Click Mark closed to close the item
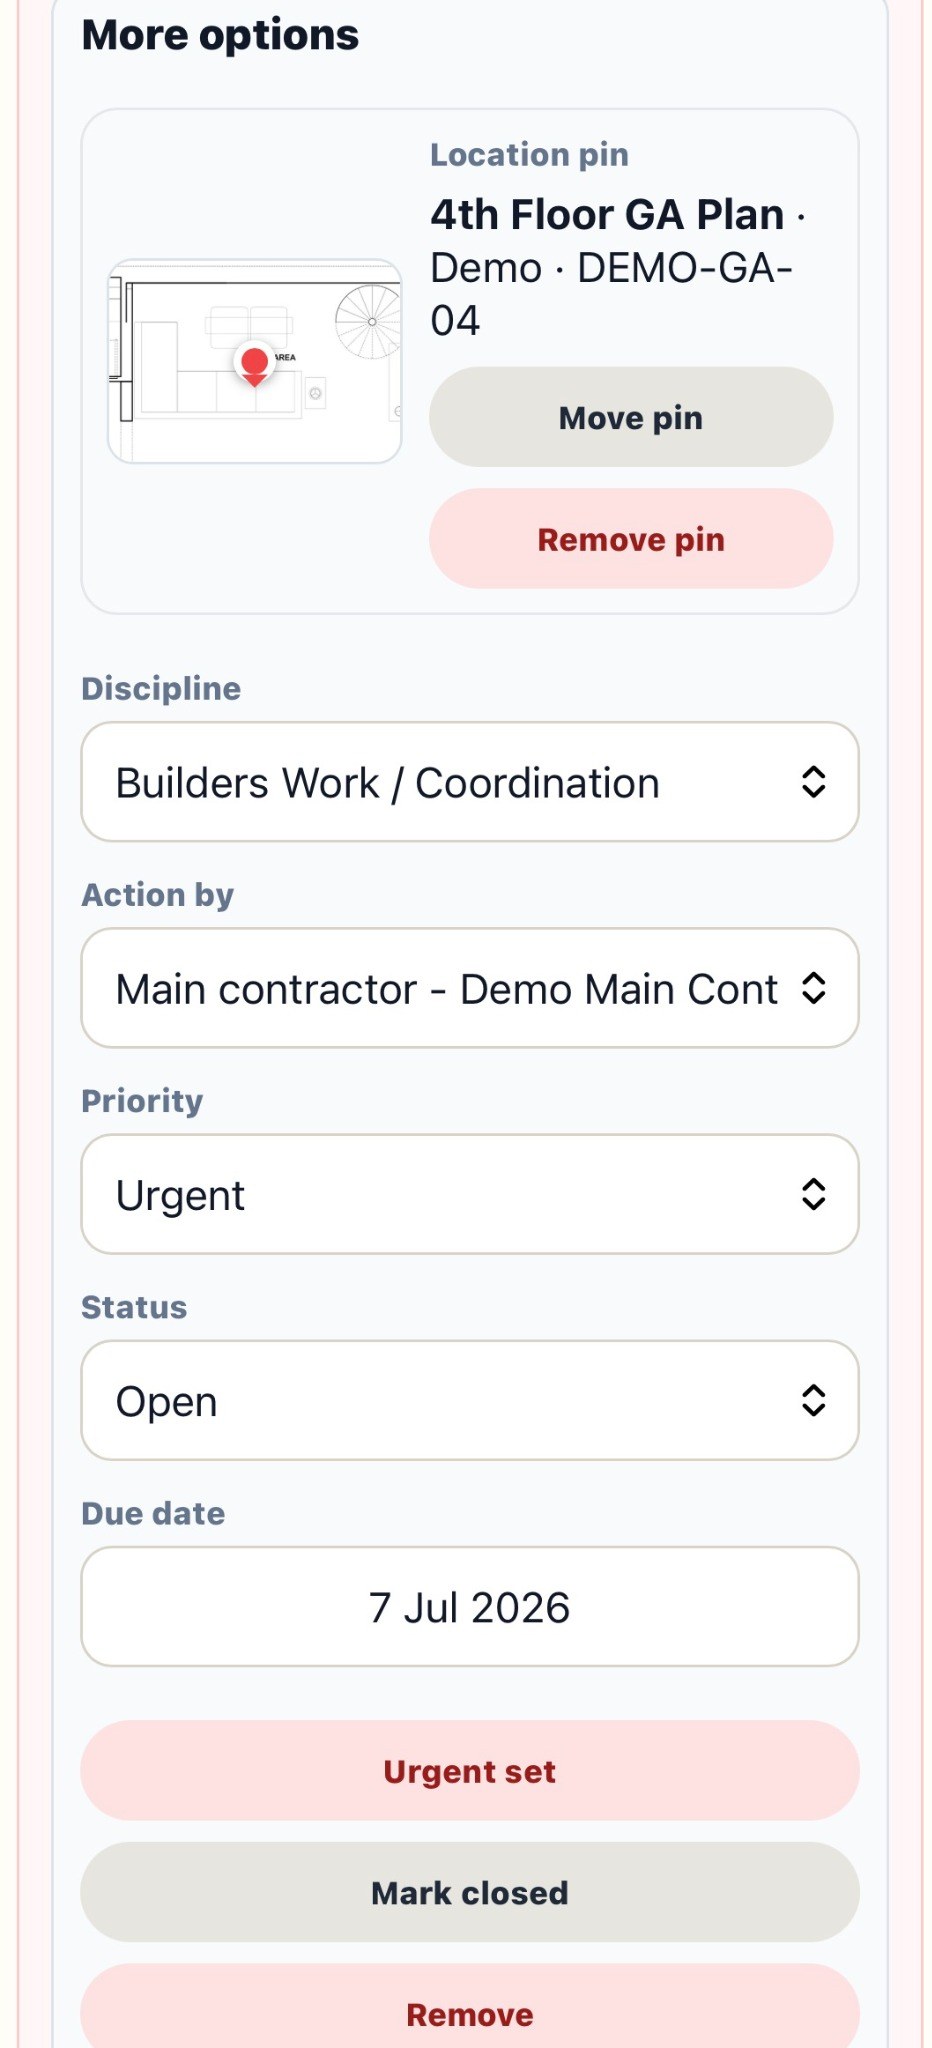The height and width of the screenshot is (2048, 932). pyautogui.click(x=470, y=1892)
